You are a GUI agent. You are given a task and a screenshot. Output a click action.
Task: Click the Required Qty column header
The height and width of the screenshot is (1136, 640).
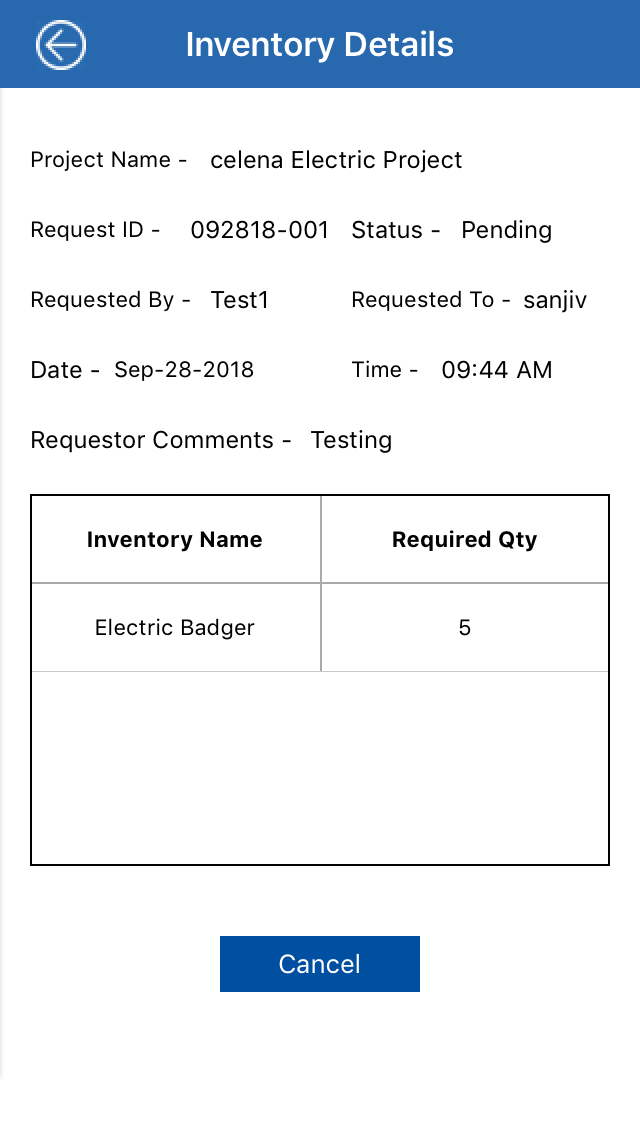(464, 540)
